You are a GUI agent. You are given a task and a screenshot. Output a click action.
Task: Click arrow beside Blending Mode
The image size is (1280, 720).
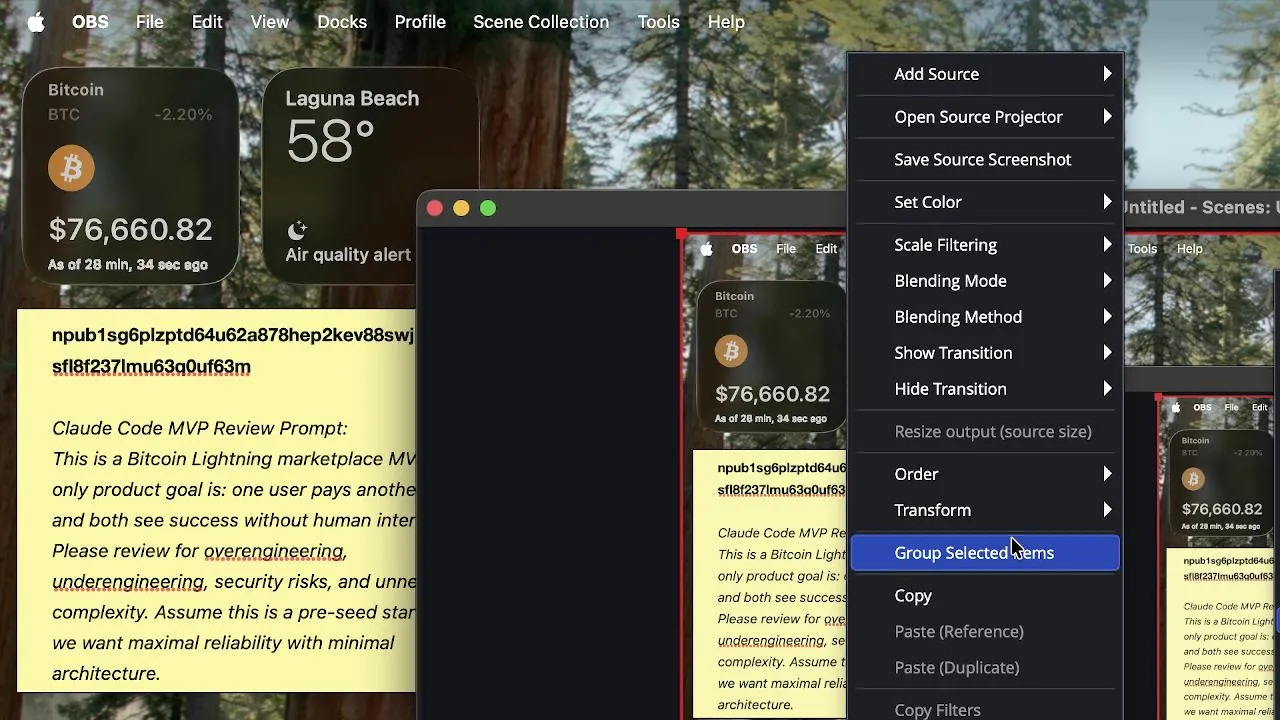click(x=1107, y=281)
